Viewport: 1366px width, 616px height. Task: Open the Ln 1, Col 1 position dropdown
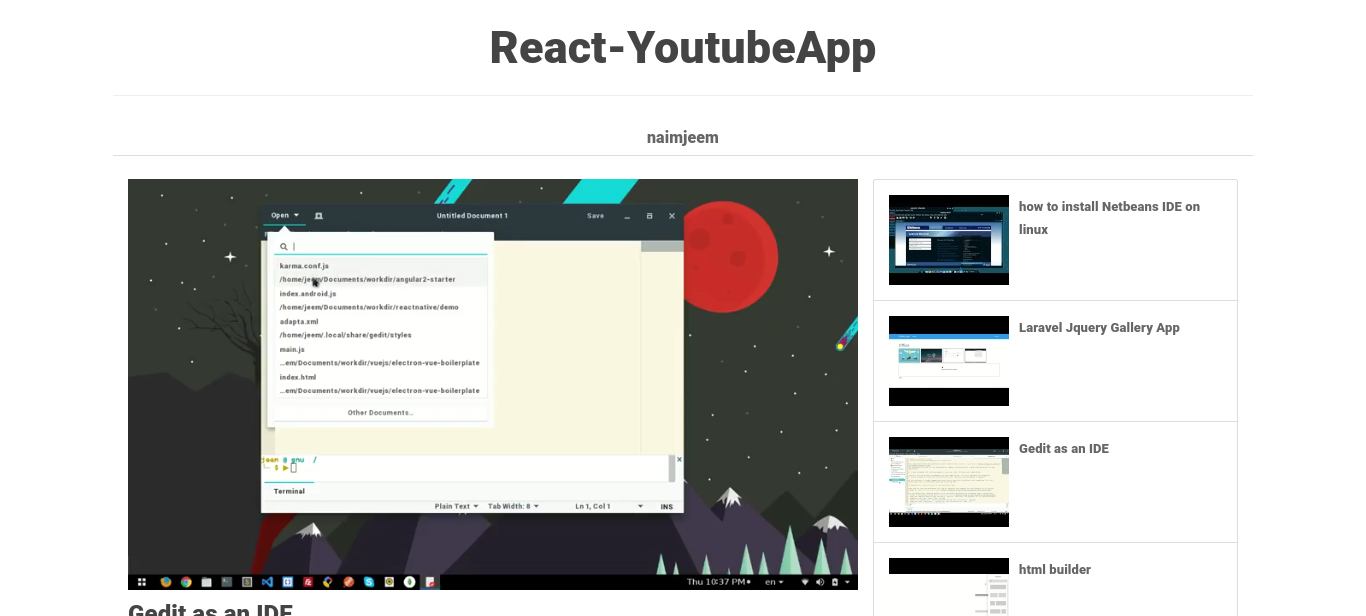pos(608,506)
